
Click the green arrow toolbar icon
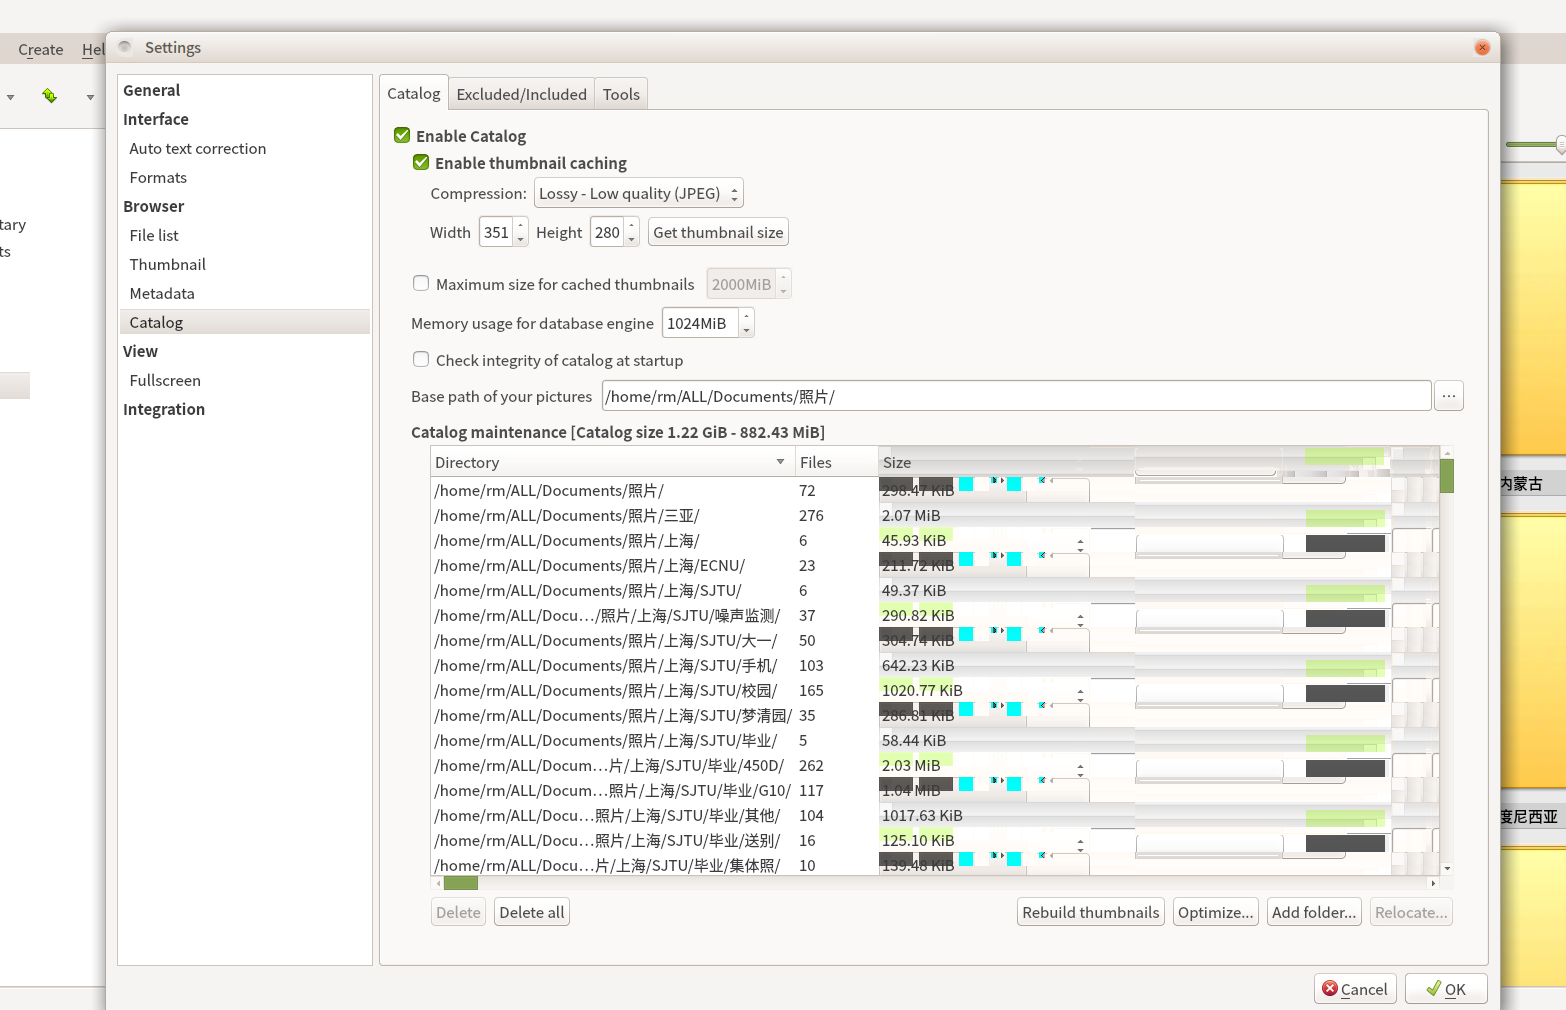49,96
